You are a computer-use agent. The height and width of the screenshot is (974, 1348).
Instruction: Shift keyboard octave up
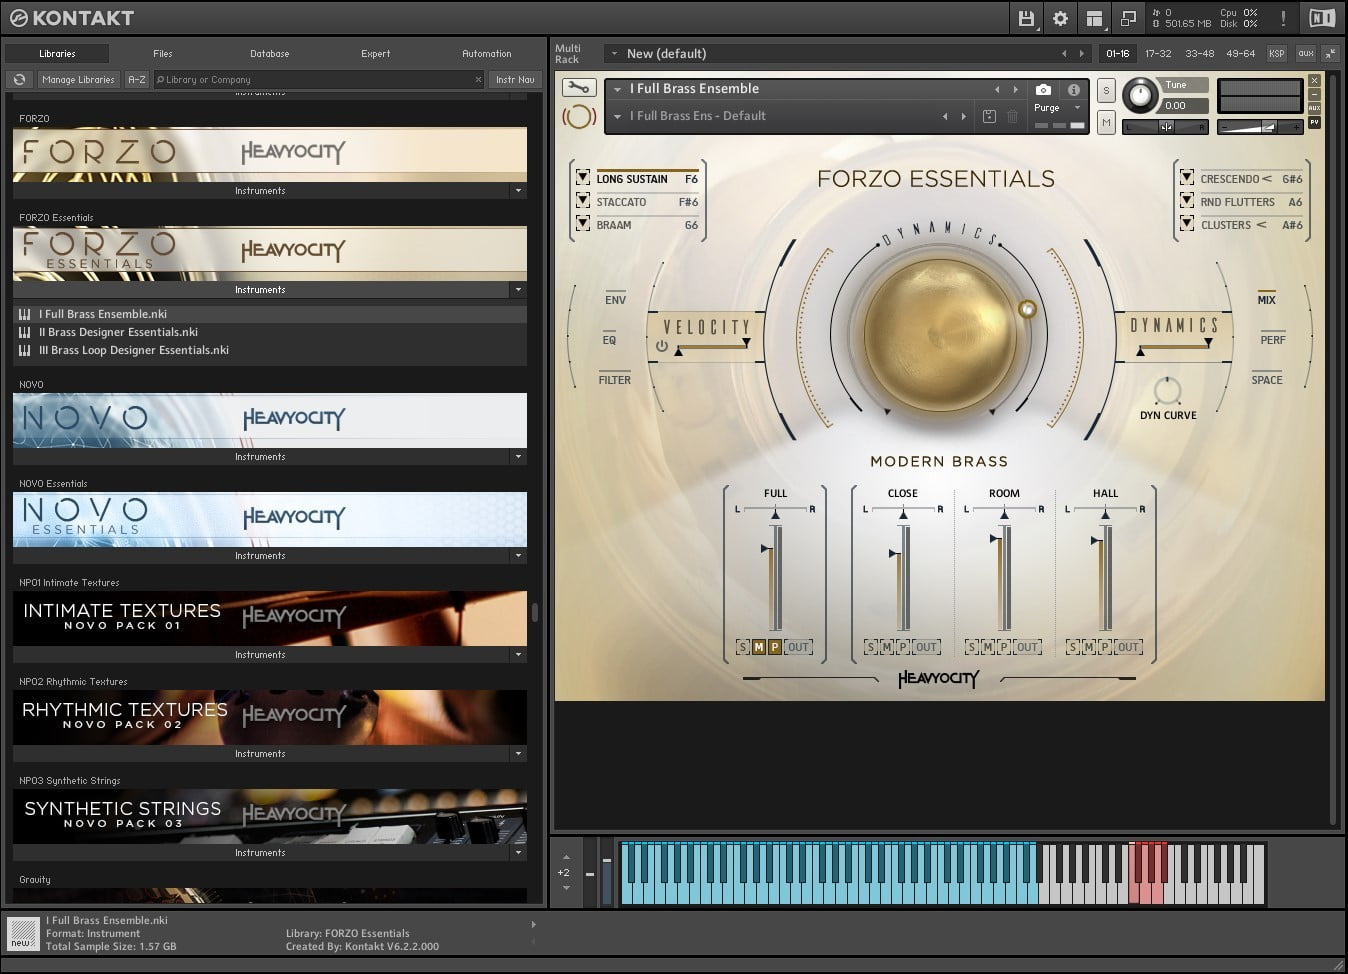(x=566, y=857)
